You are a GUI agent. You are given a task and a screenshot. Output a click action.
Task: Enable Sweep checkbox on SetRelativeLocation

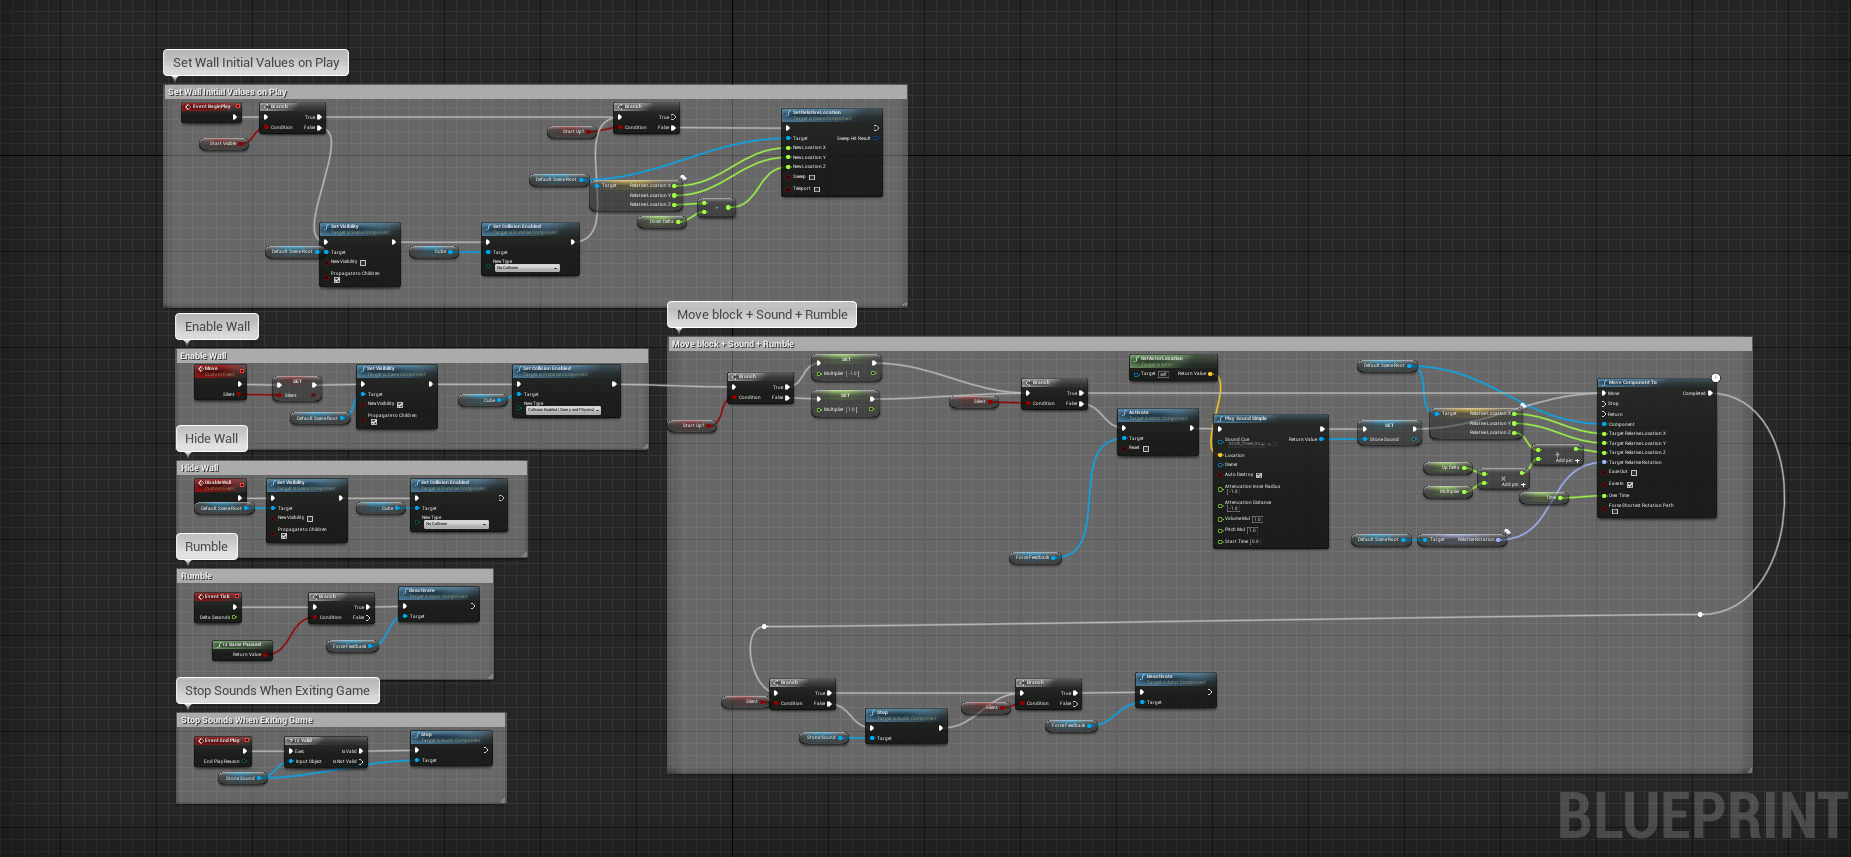[x=811, y=177]
